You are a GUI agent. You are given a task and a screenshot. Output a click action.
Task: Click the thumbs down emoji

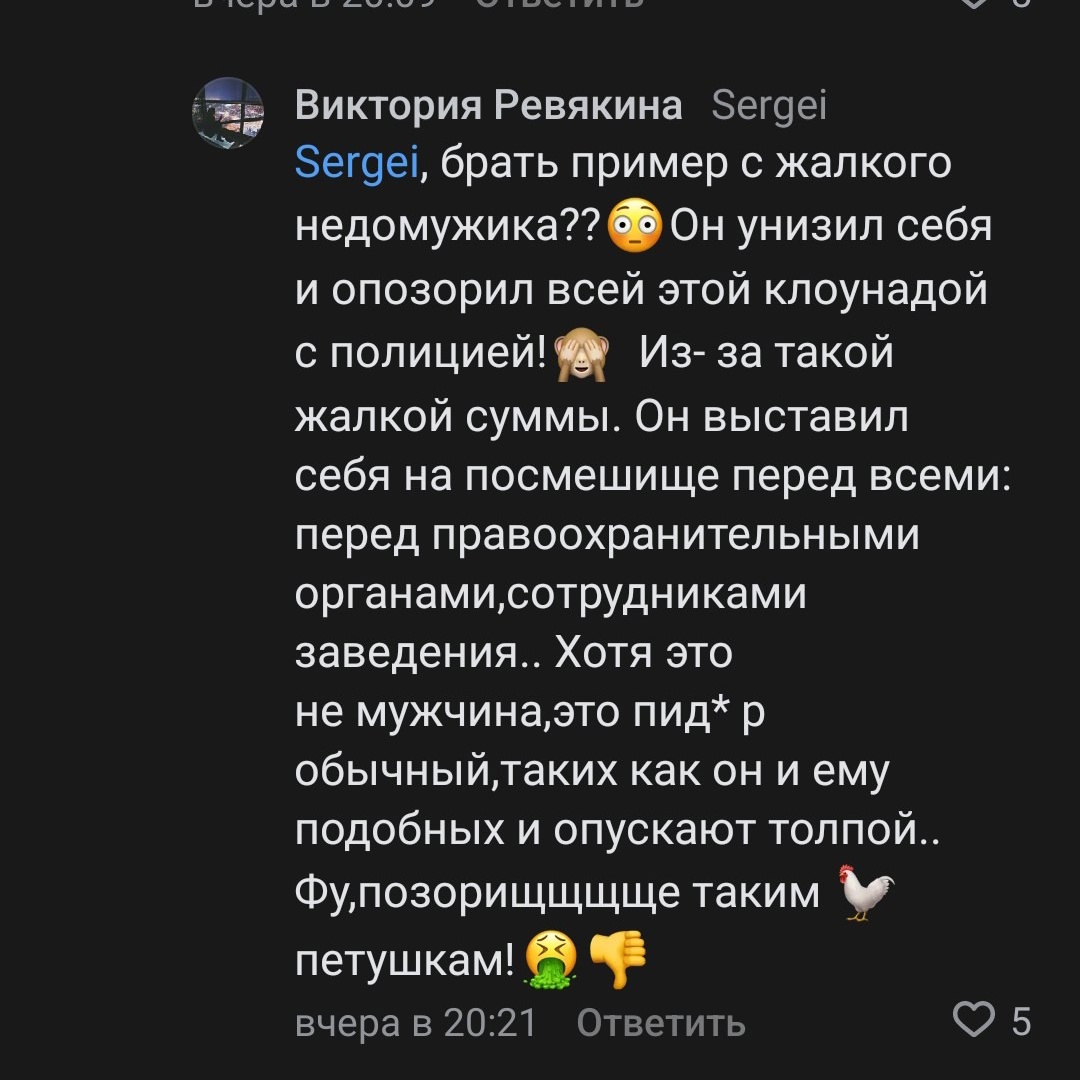point(618,959)
